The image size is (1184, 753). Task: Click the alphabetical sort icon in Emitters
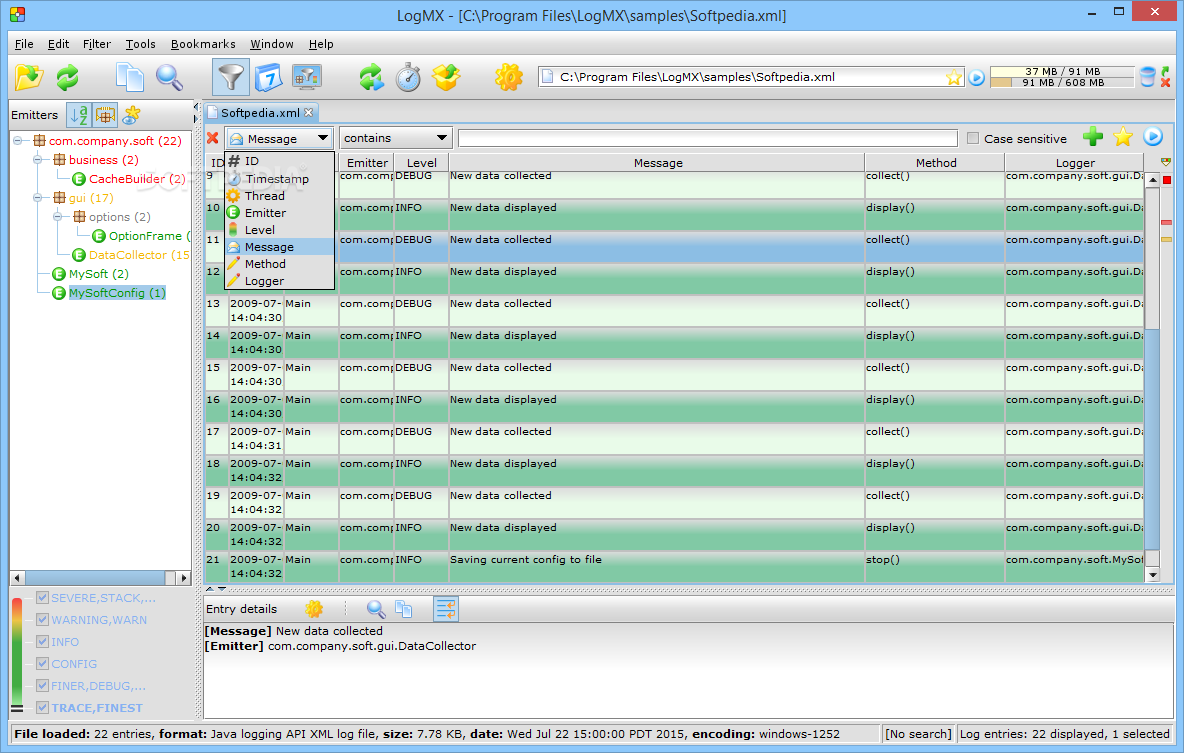(79, 115)
